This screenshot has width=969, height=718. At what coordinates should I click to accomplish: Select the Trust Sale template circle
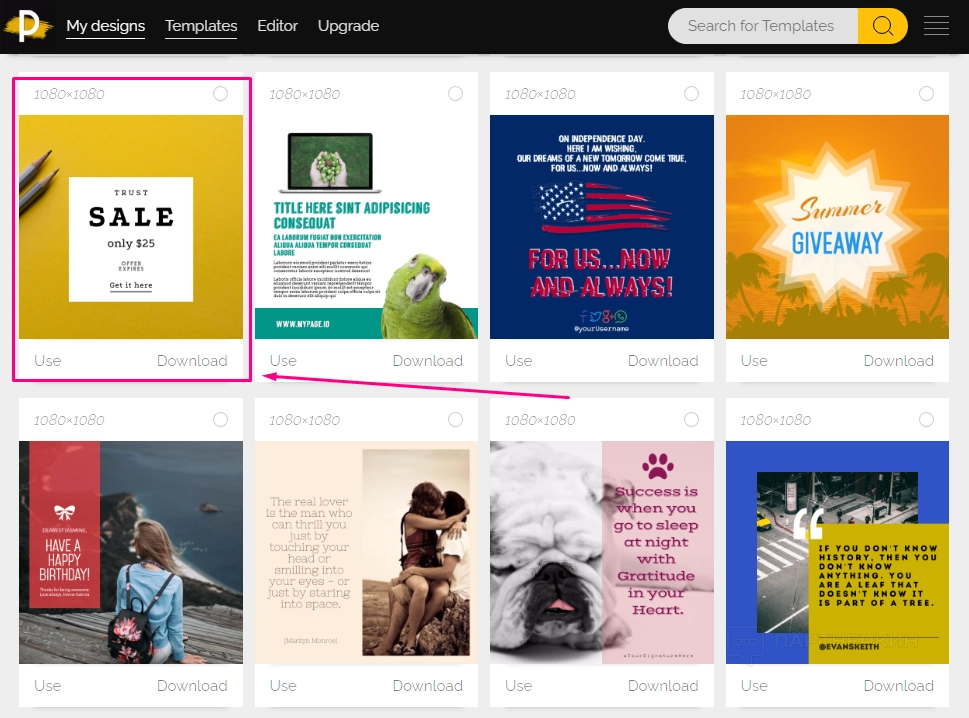[x=220, y=93]
